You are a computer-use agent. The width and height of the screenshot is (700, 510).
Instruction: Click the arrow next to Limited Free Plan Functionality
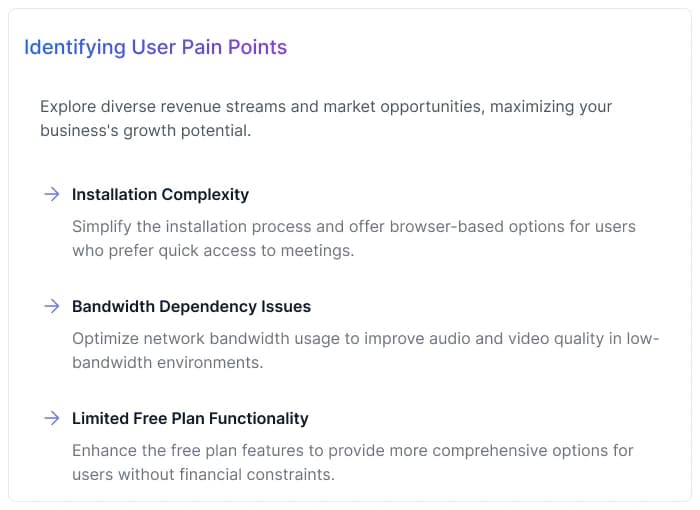pyautogui.click(x=51, y=418)
